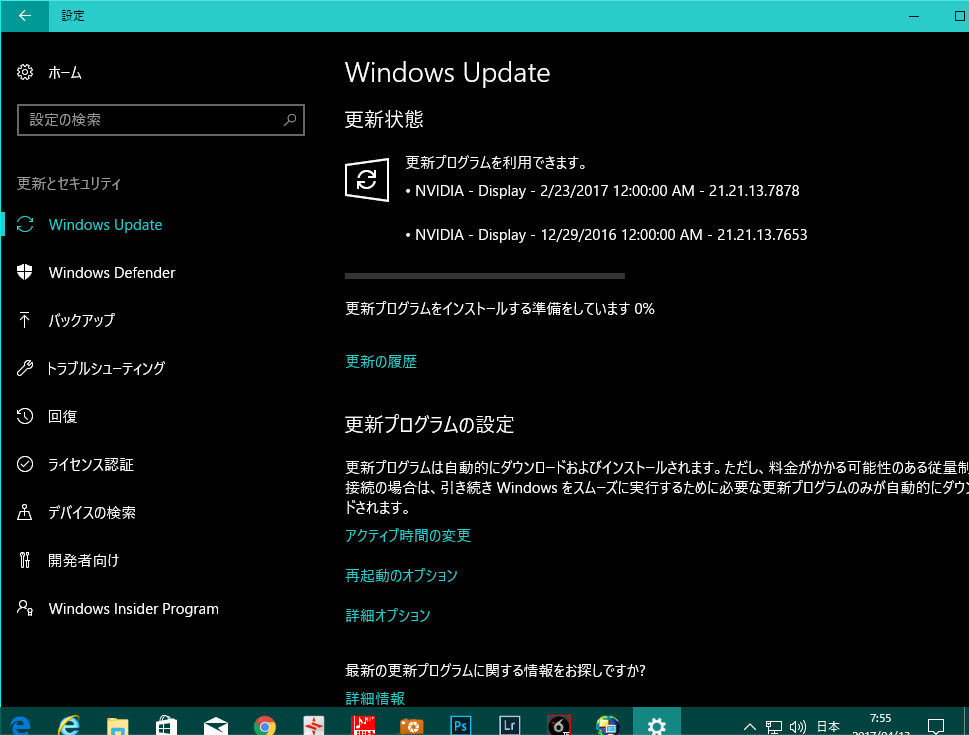Click the update status refresh icon
Screen dimensions: 969x735
(x=367, y=180)
